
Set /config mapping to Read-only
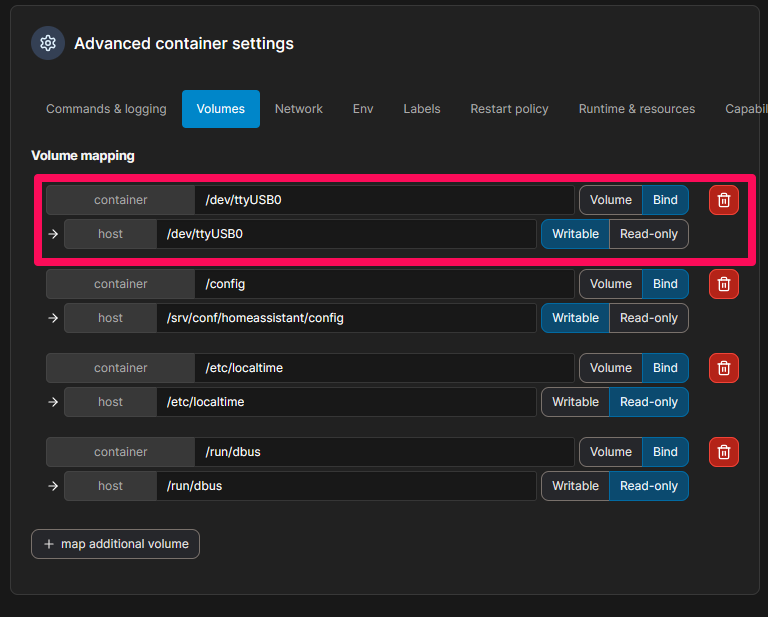pos(648,318)
